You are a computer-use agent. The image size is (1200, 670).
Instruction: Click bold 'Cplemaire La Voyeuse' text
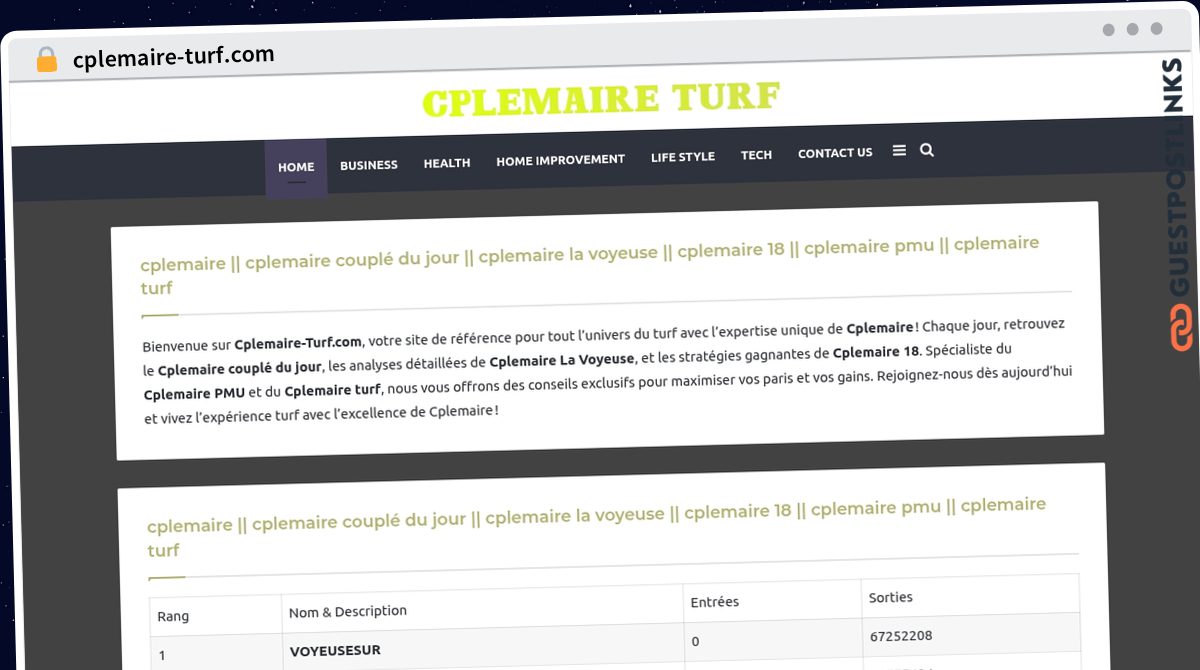pyautogui.click(x=562, y=359)
